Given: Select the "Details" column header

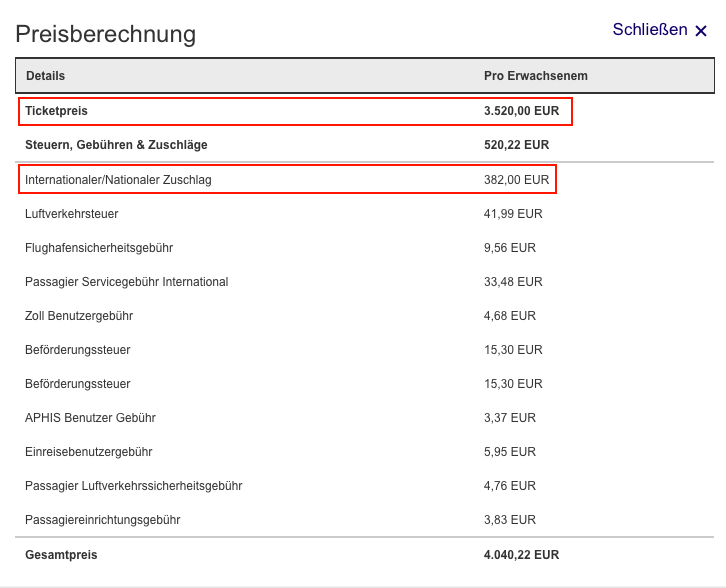Looking at the screenshot, I should 45,76.
